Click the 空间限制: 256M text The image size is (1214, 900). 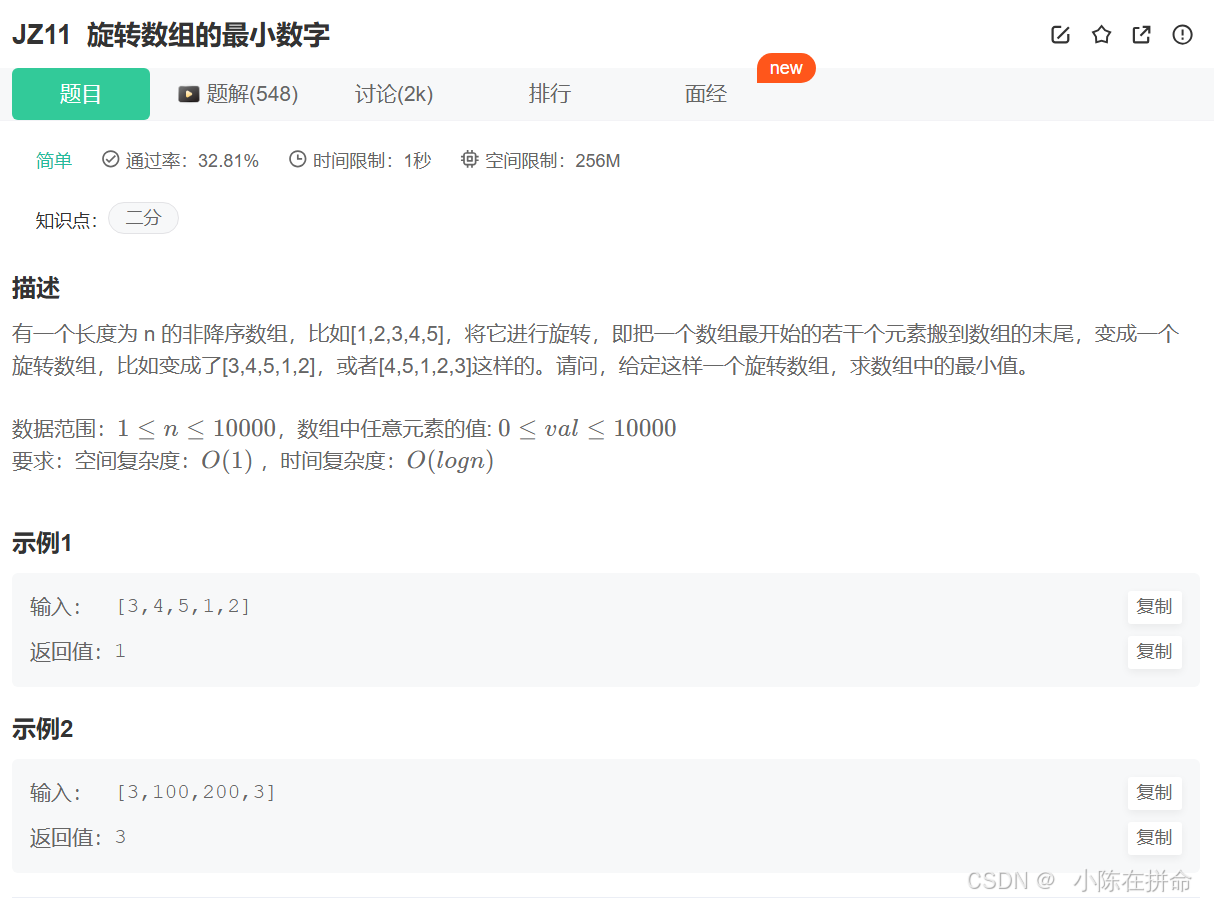coord(553,161)
